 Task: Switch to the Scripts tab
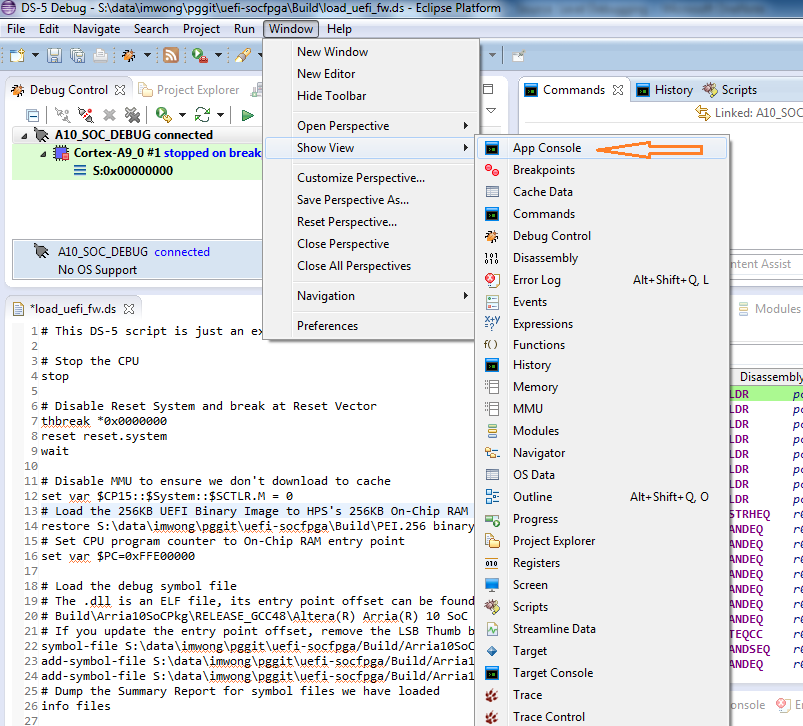coord(739,90)
